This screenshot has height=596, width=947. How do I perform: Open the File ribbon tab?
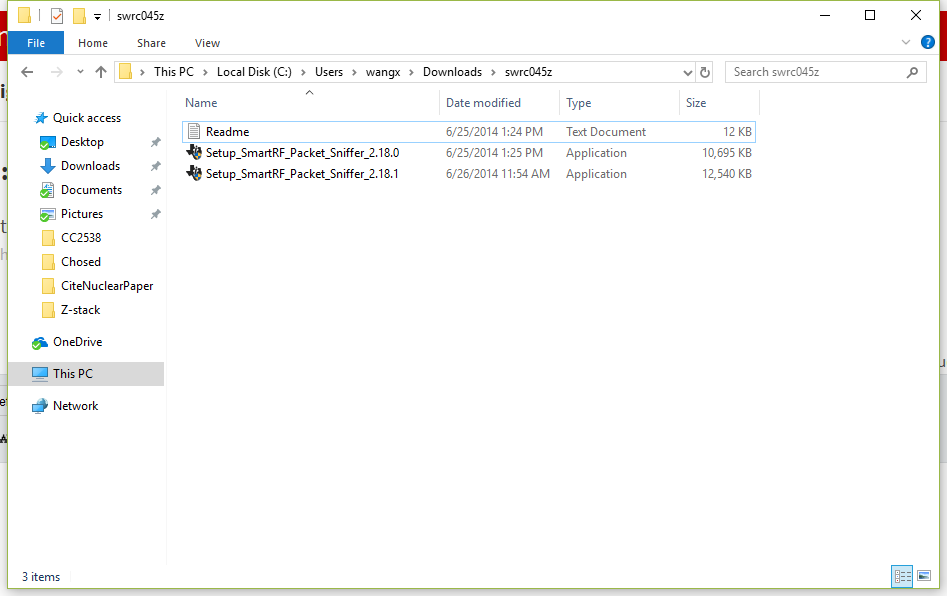coord(36,43)
